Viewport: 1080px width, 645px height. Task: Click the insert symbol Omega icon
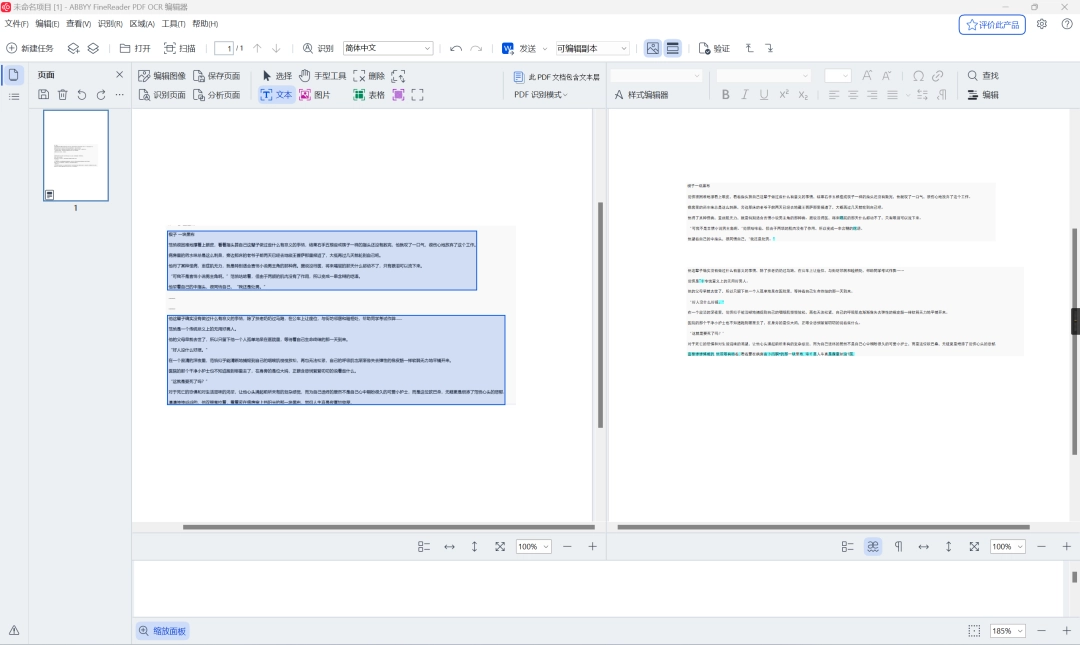pyautogui.click(x=918, y=76)
